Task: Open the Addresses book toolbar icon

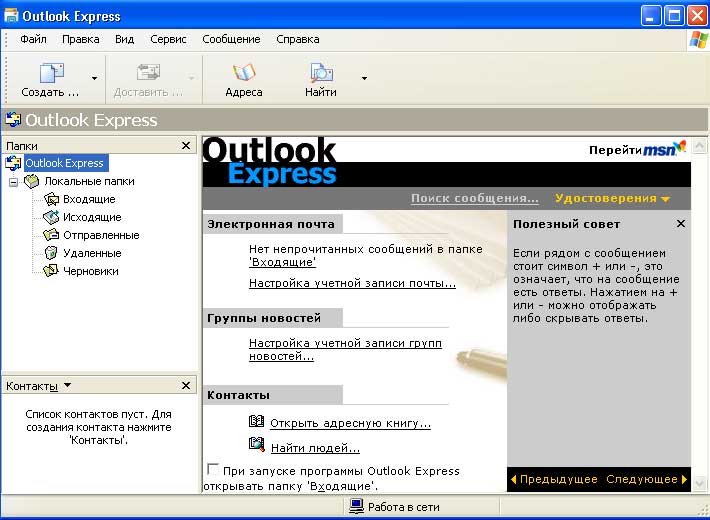Action: (244, 74)
